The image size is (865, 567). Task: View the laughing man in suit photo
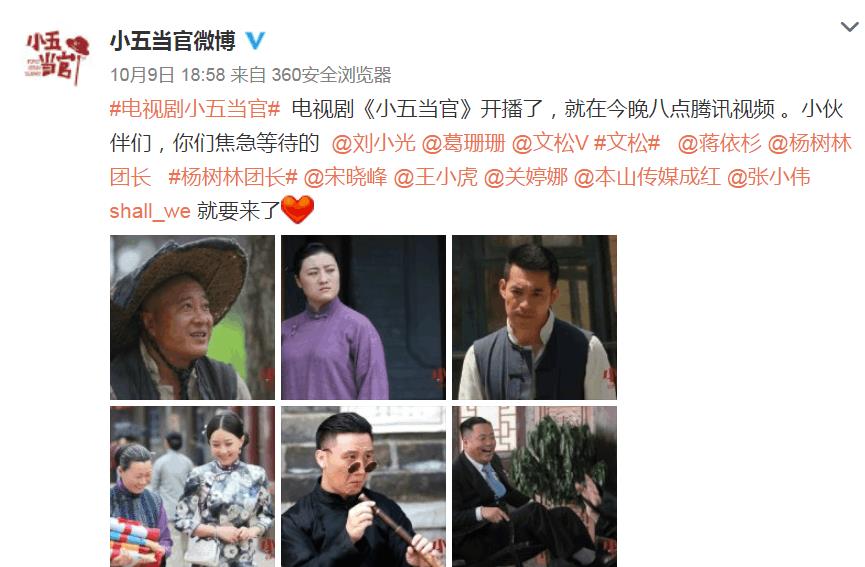click(535, 486)
